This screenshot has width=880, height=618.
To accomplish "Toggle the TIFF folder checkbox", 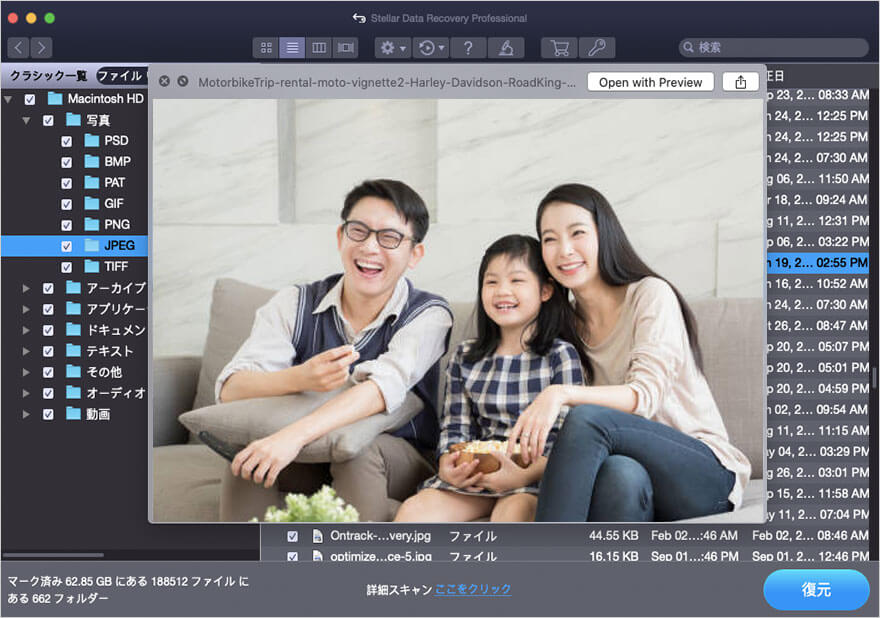I will pos(66,267).
